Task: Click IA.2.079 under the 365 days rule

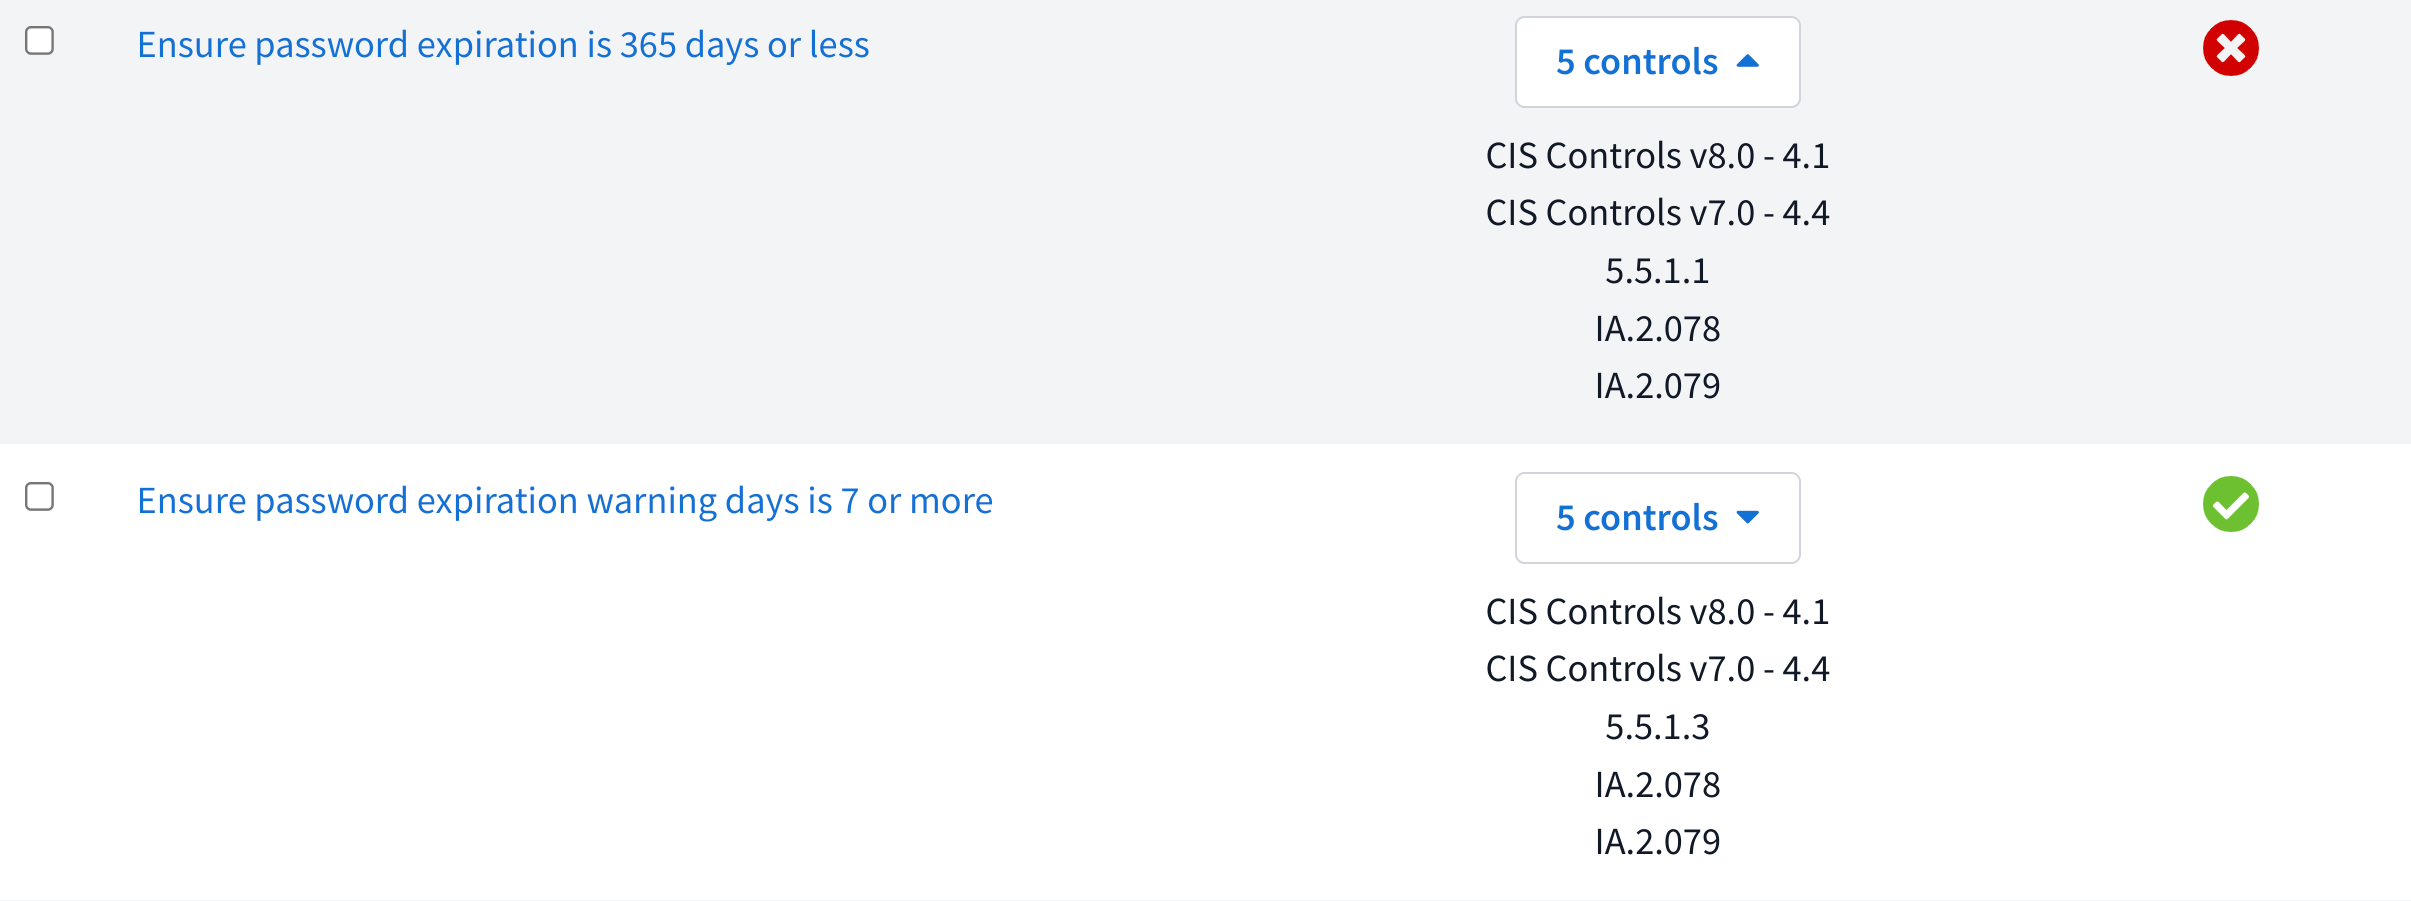Action: point(1657,386)
